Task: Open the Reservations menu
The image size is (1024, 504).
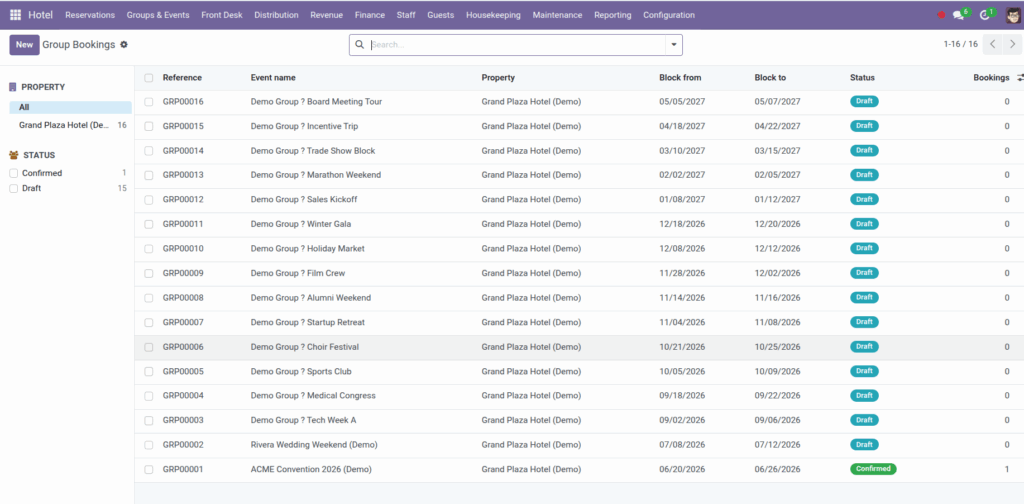Action: [90, 15]
